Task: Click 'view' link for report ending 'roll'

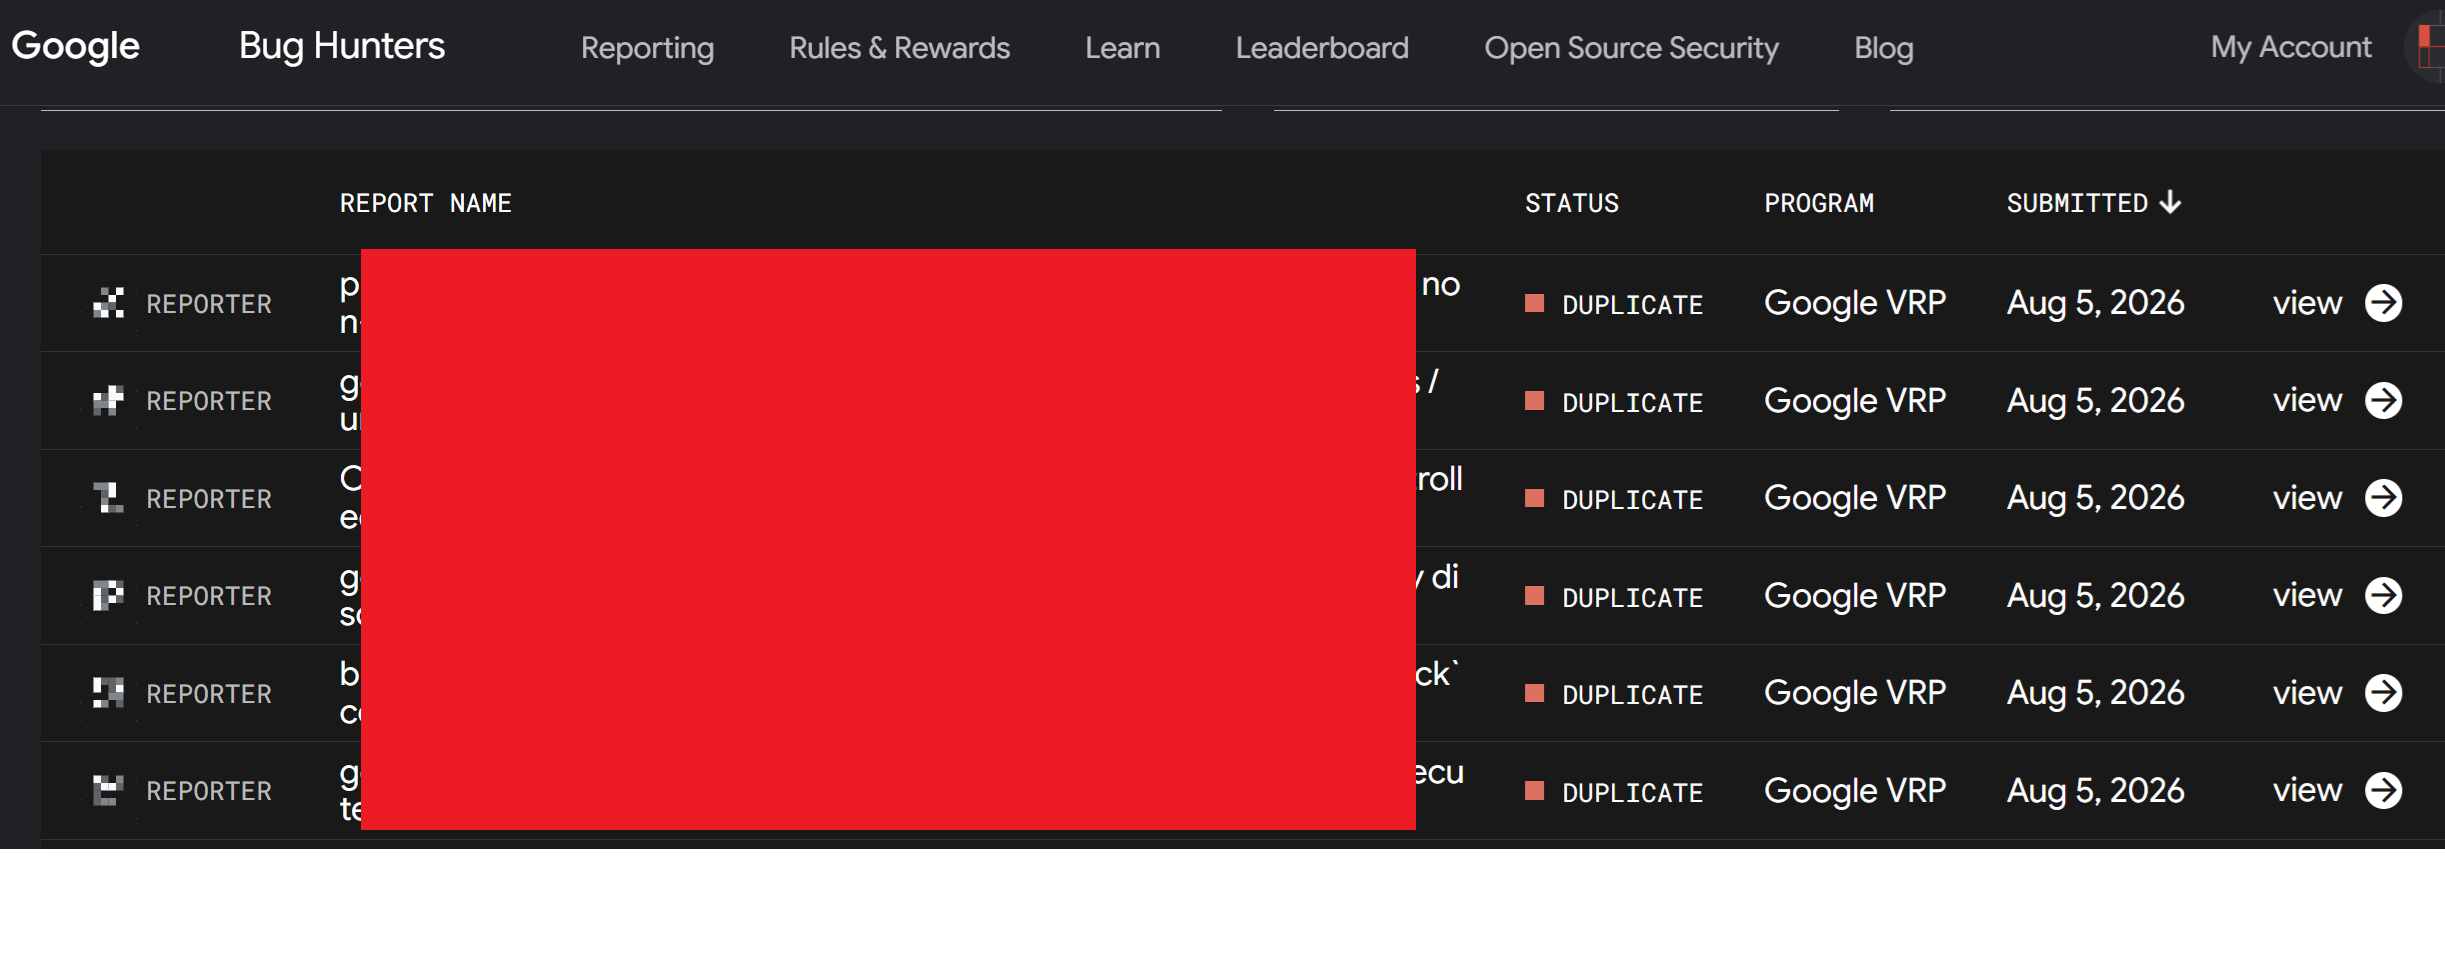Action: (2307, 498)
